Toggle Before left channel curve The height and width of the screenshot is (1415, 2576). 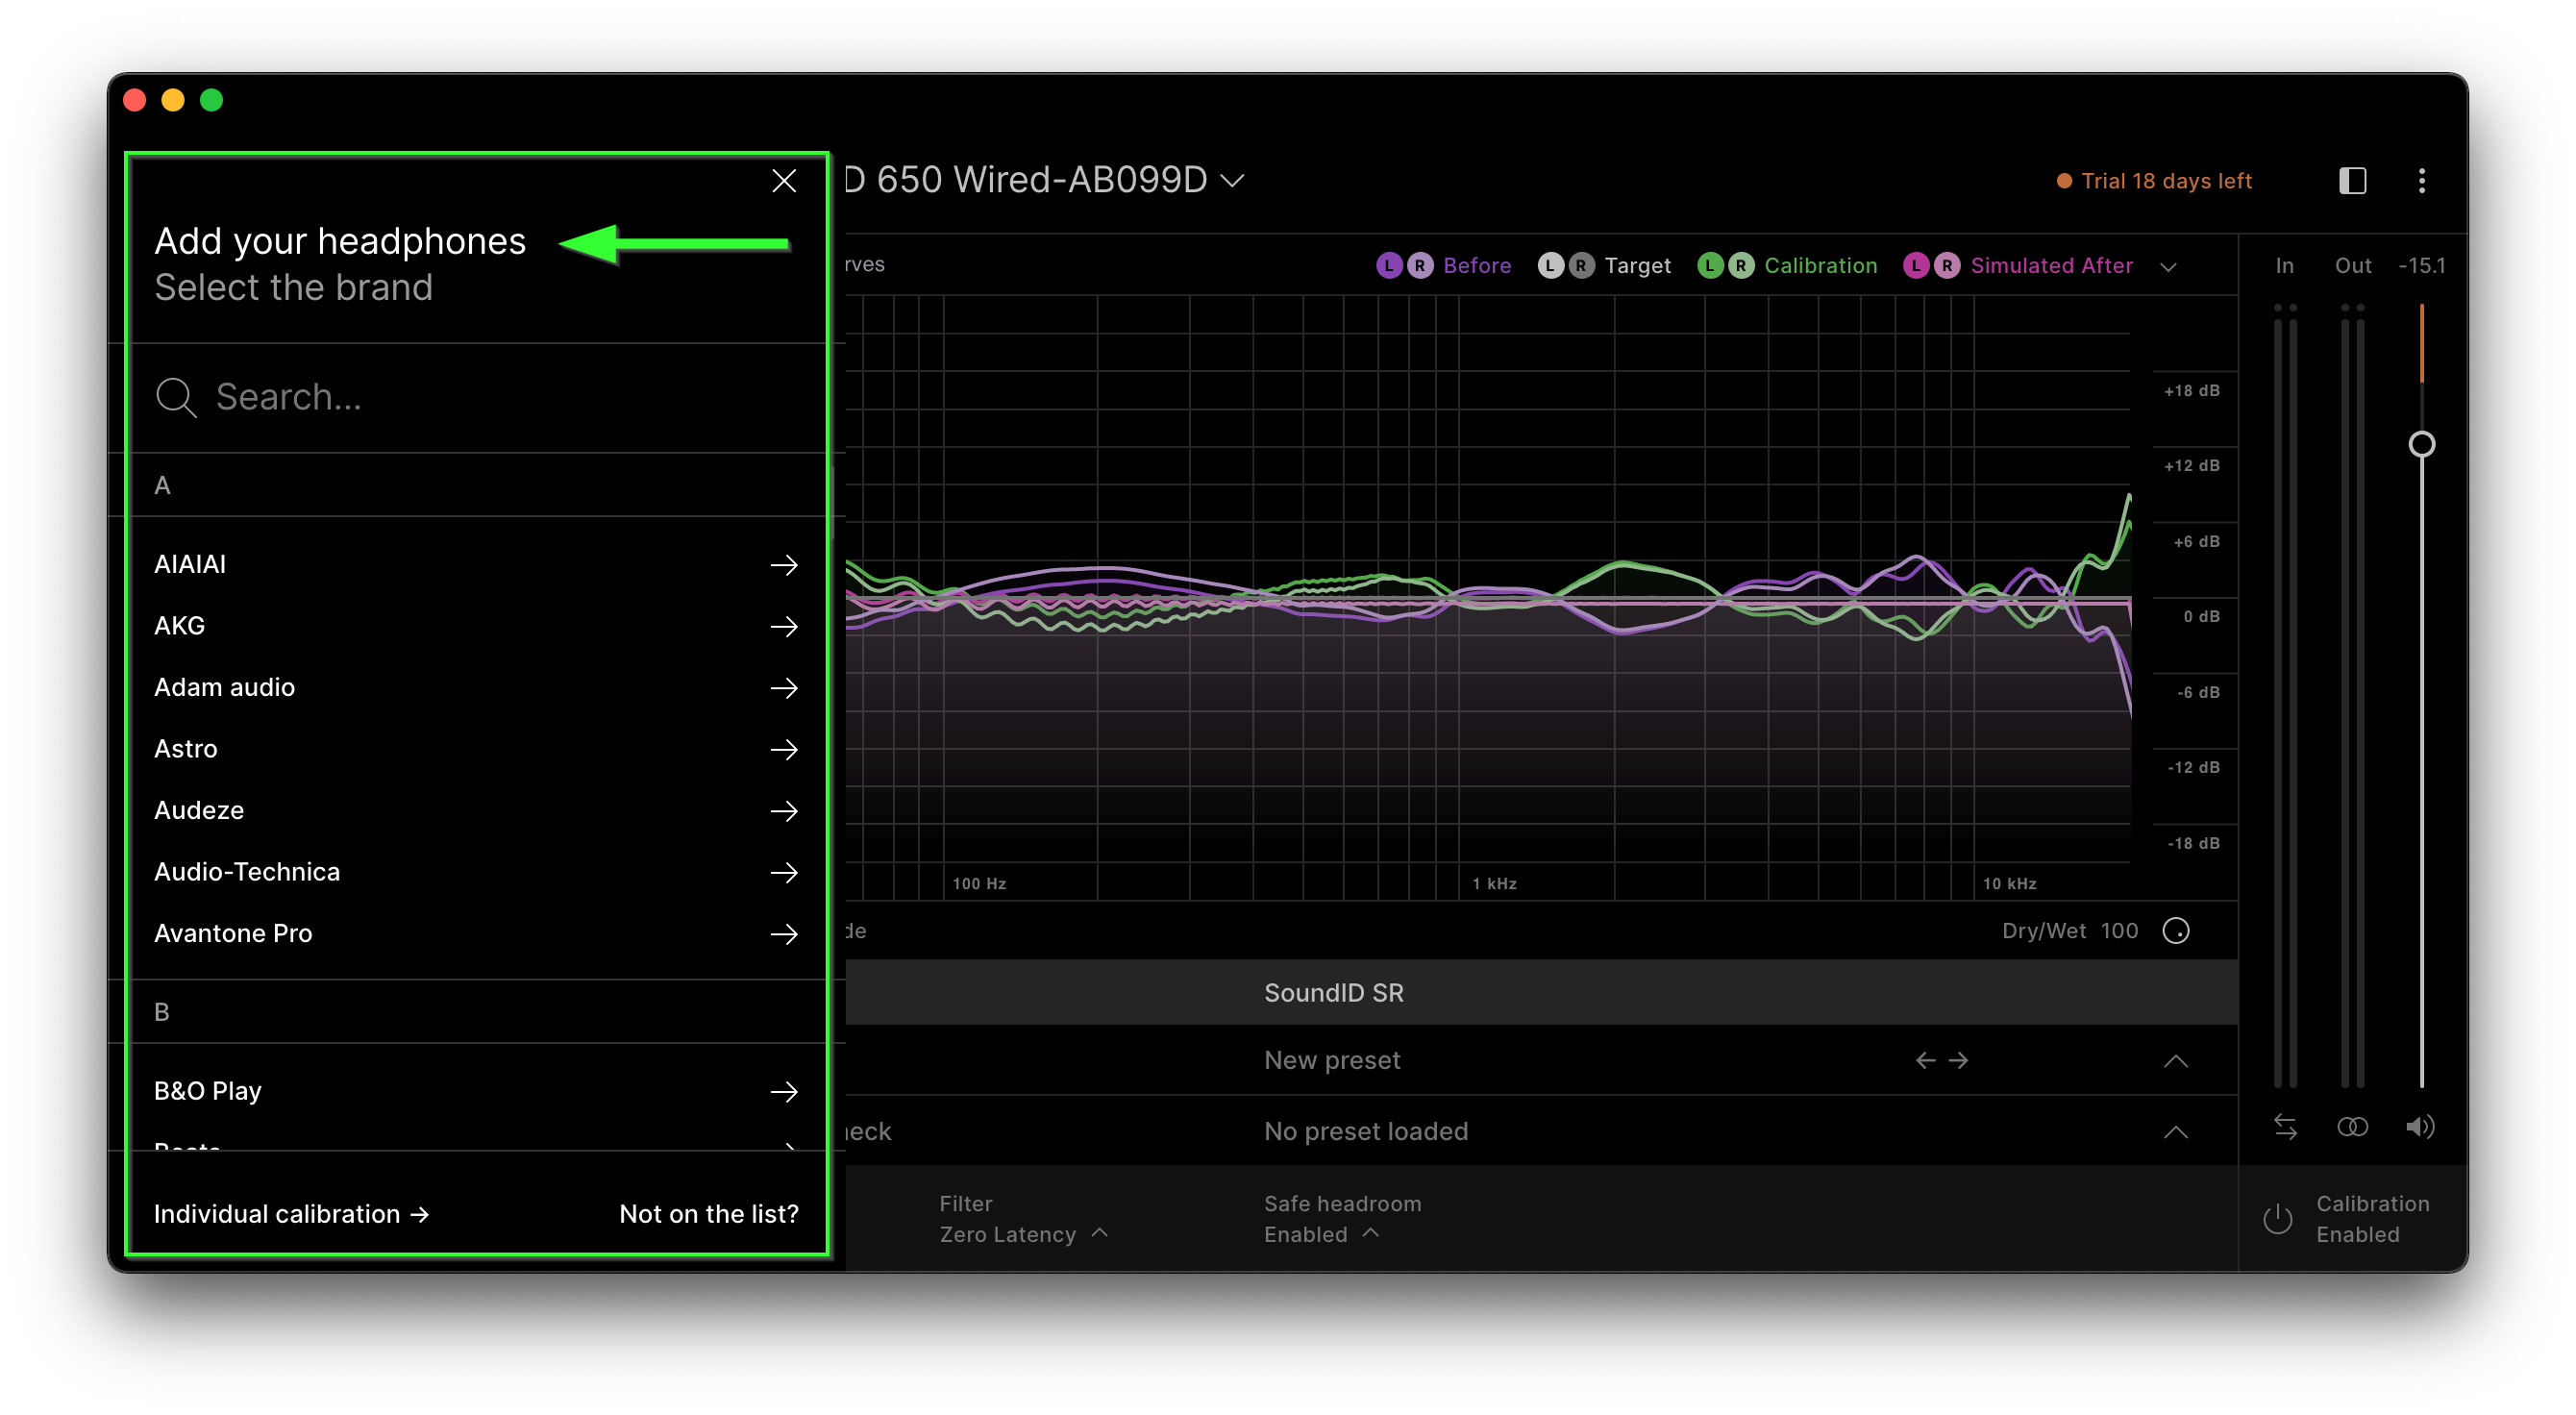(1389, 265)
